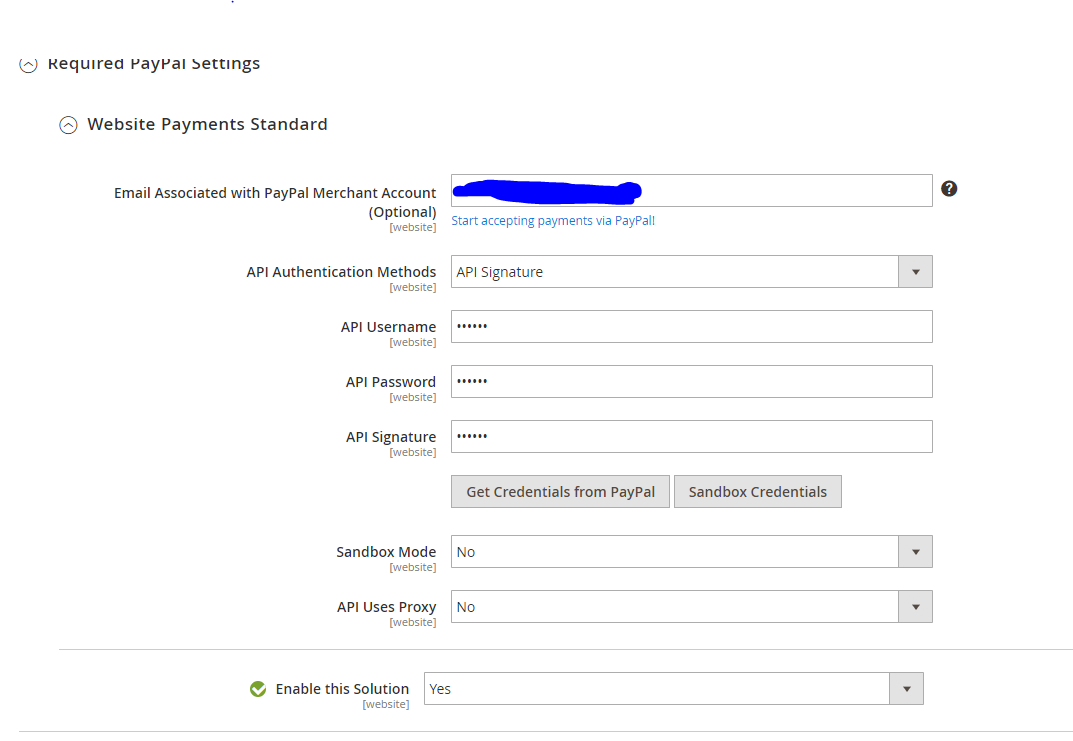This screenshot has width=1073, height=741.
Task: Collapse the Website Payments Standard section
Action: point(68,125)
